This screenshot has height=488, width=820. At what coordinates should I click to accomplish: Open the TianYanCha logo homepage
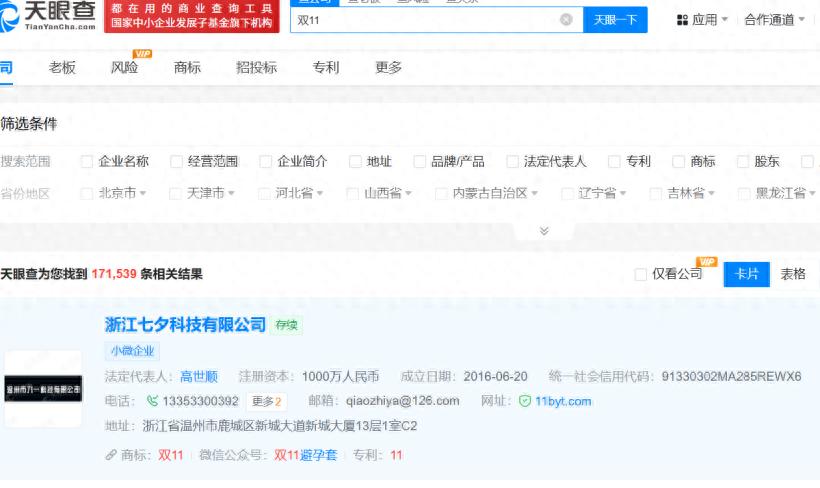tap(48, 16)
